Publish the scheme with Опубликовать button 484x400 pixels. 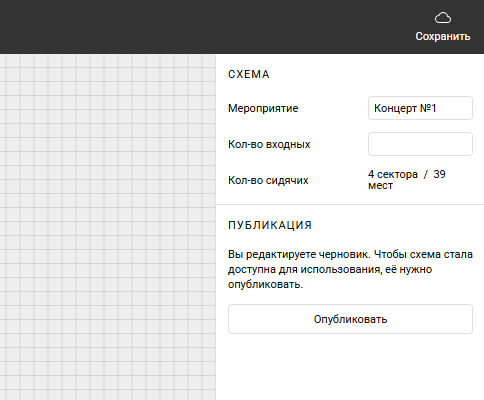350,319
